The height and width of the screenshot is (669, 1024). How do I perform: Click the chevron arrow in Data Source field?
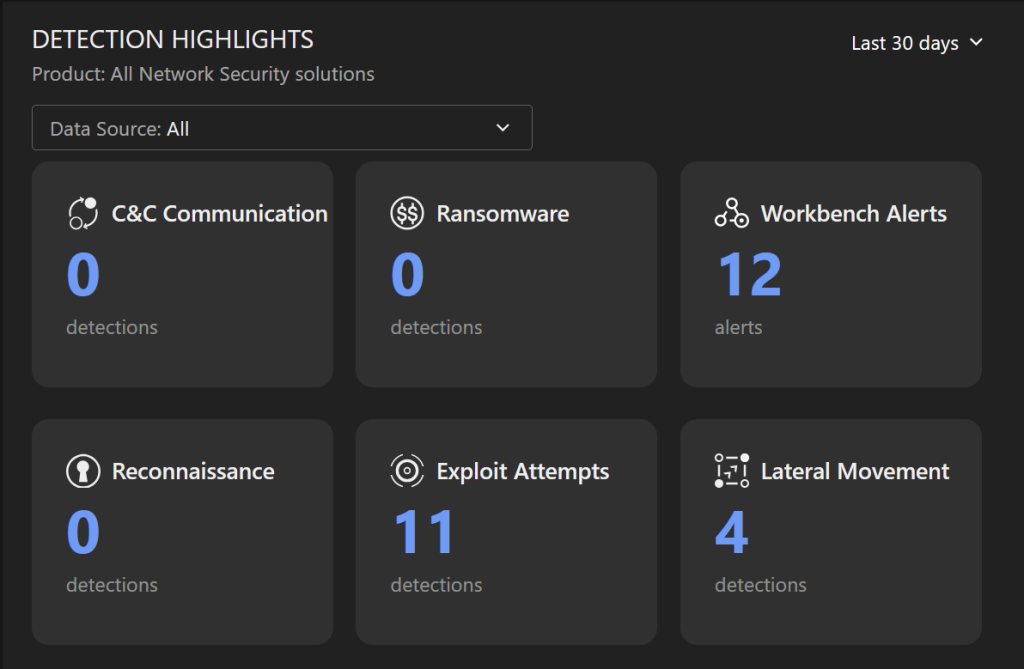coord(503,128)
